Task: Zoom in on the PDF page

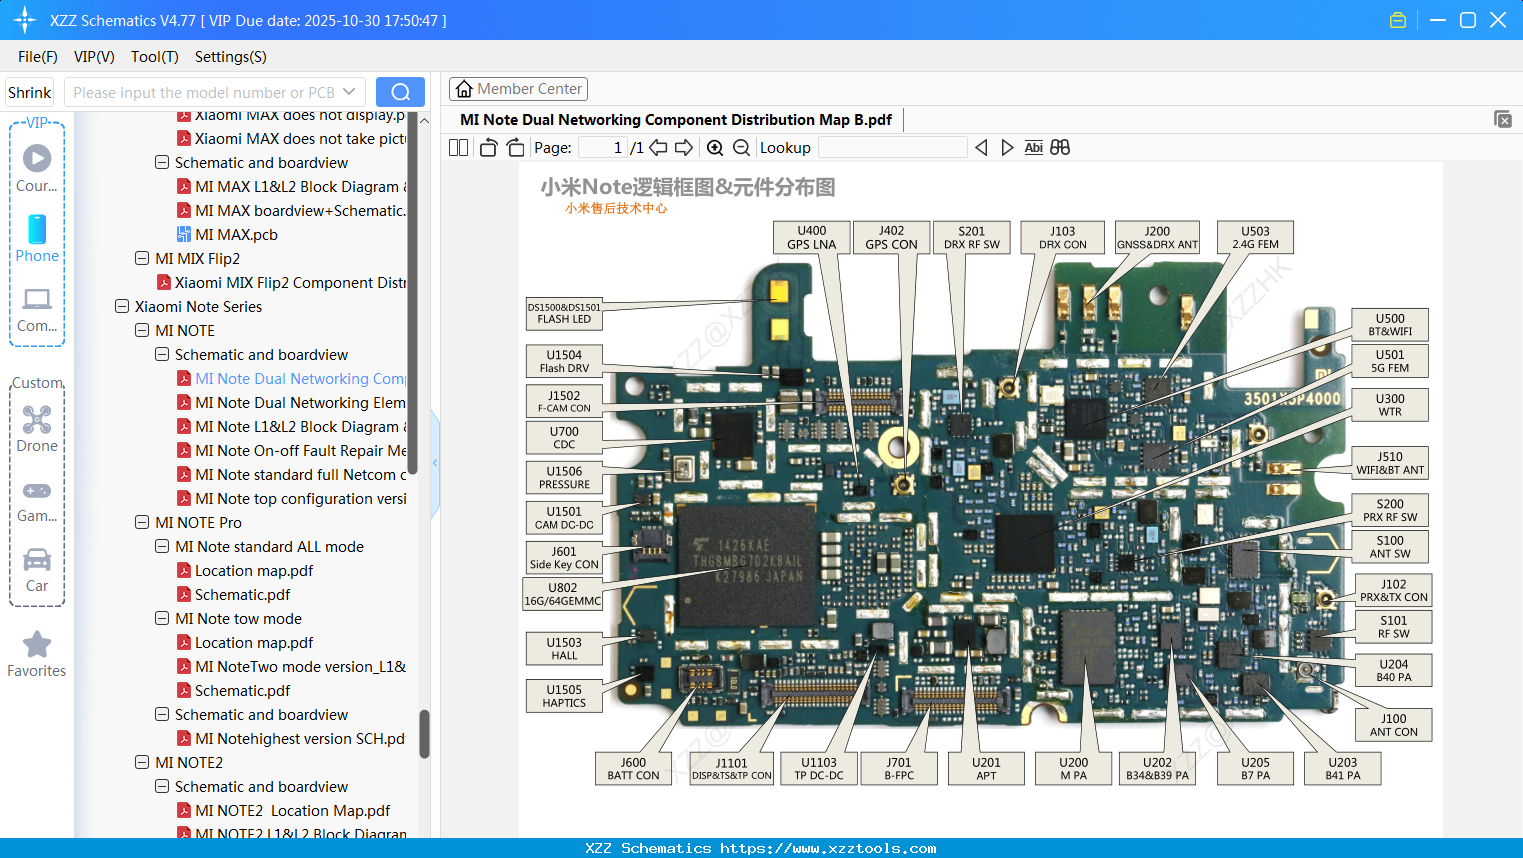Action: pos(715,147)
